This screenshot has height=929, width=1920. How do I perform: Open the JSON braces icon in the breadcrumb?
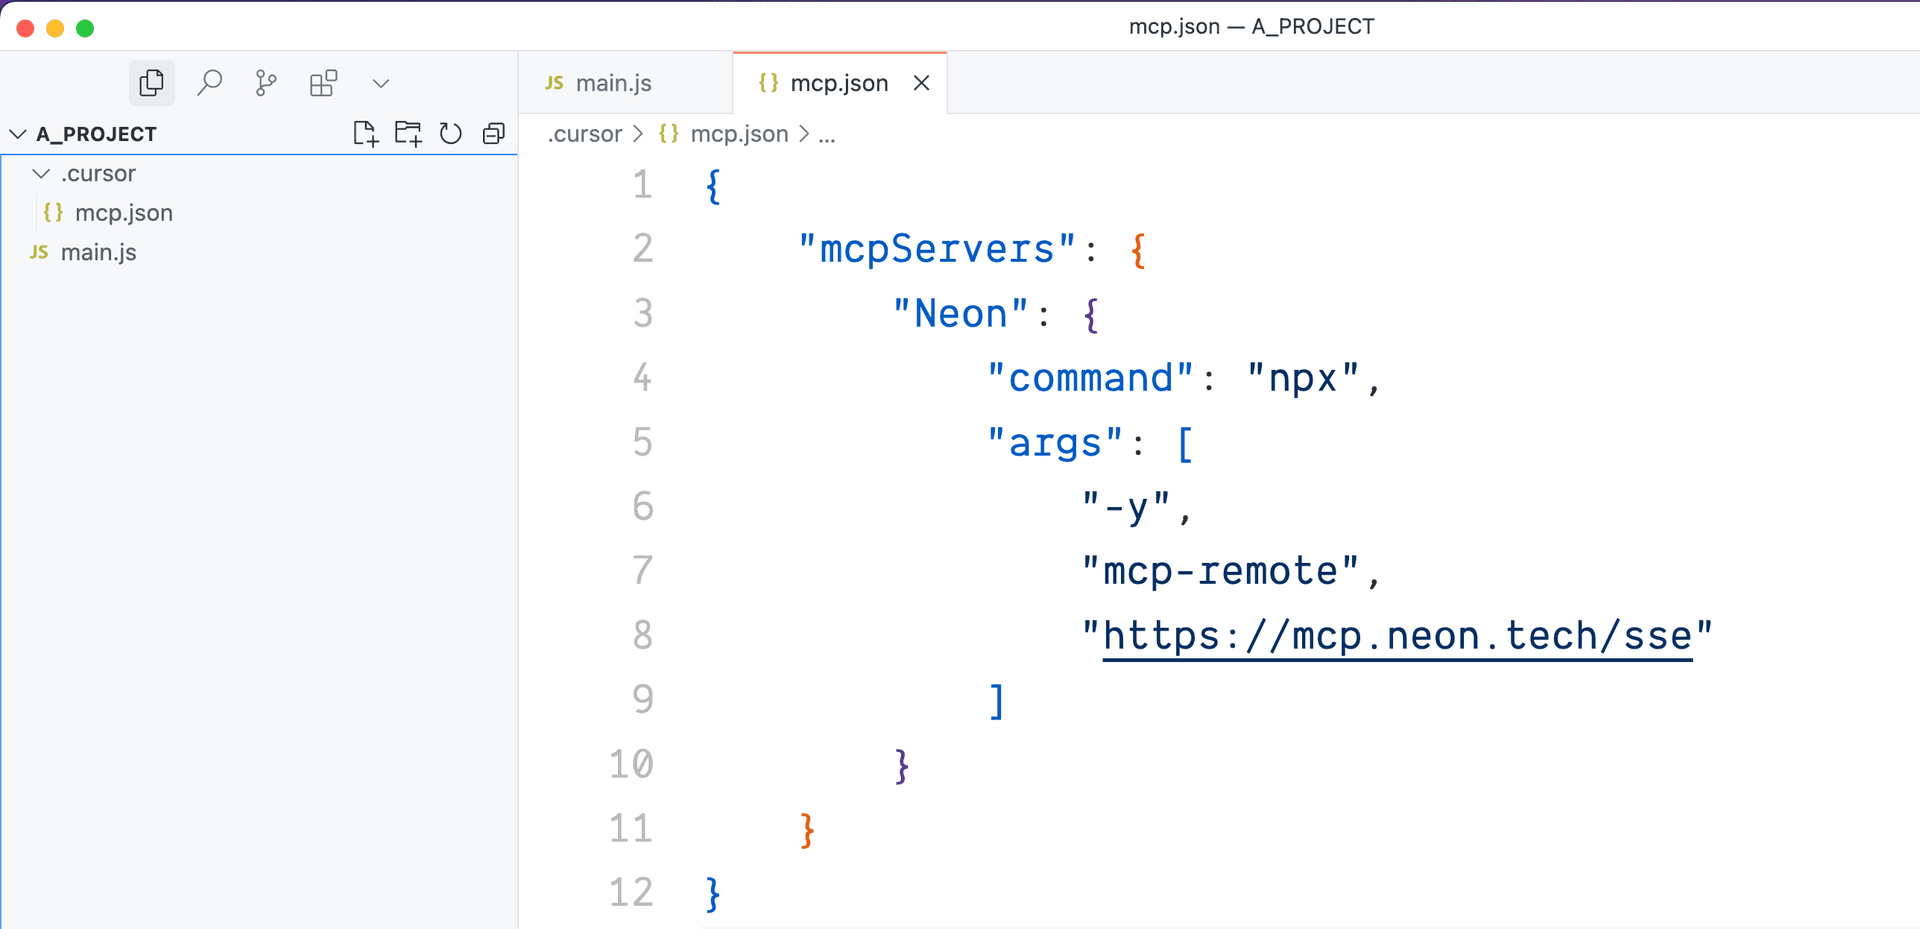pos(669,133)
